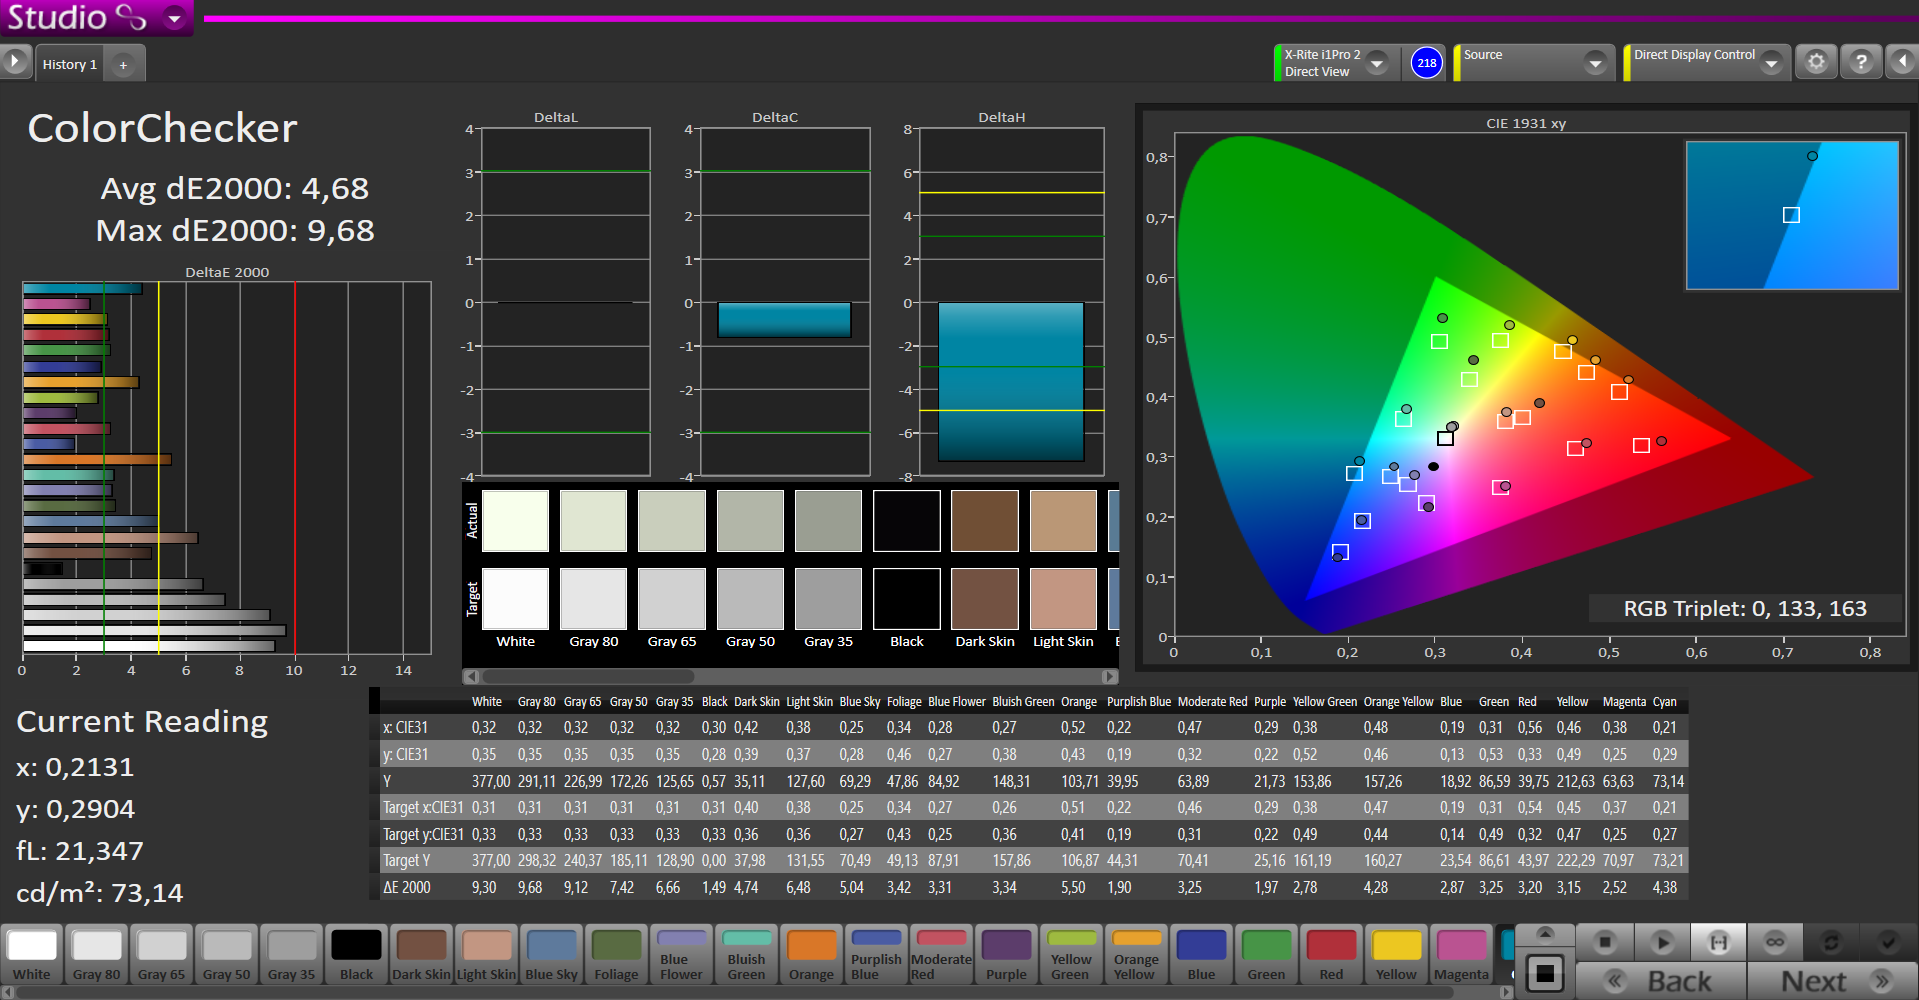Open the Studio main menu dropdown
The width and height of the screenshot is (1919, 1000).
[x=175, y=18]
